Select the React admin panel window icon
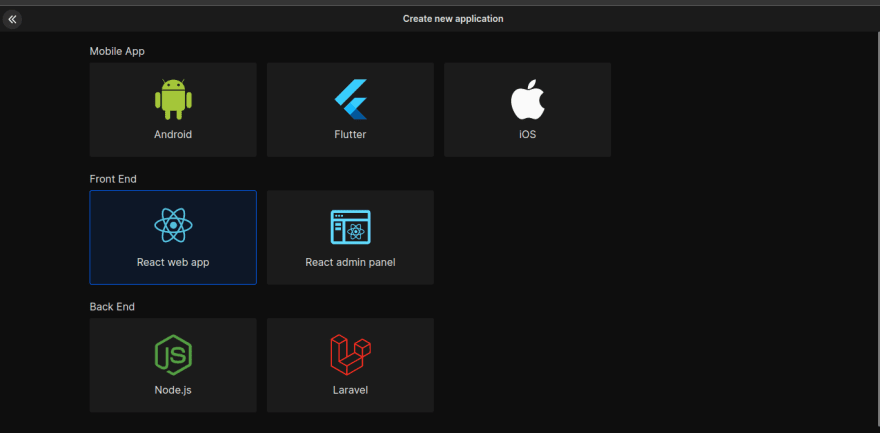 [350, 227]
